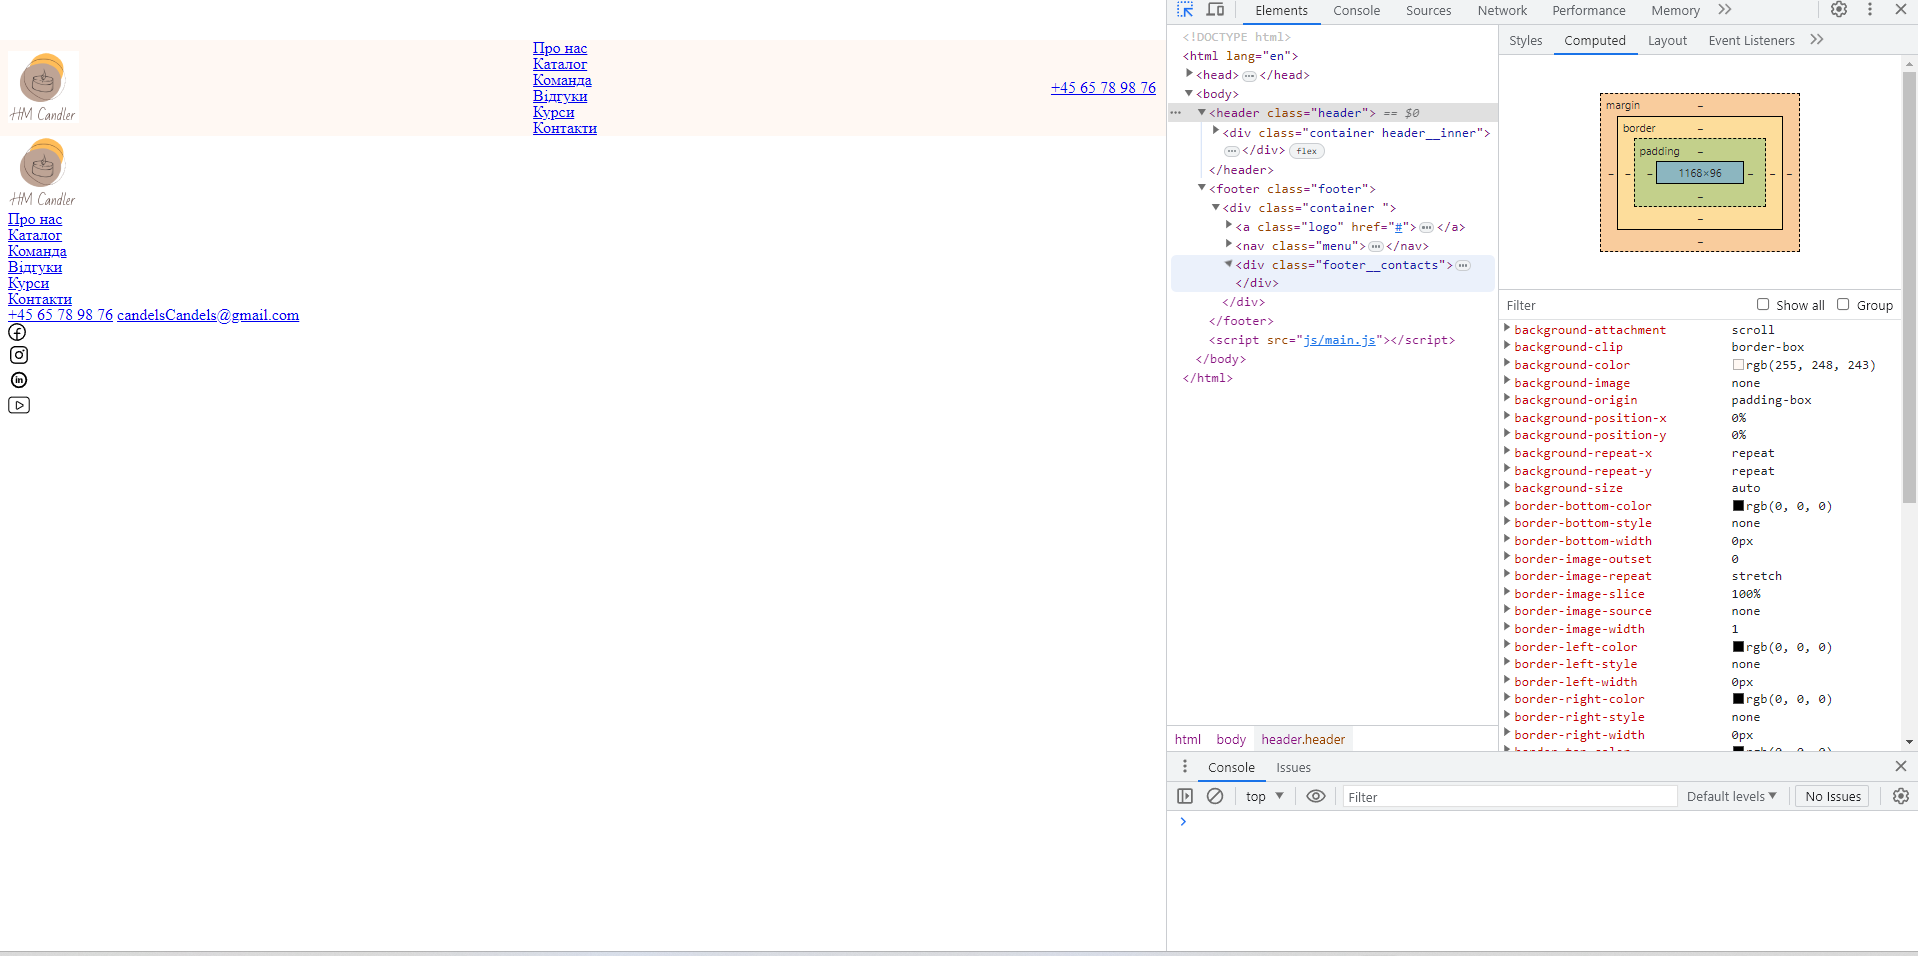Show more DevTools panels chevron
This screenshot has width=1918, height=956.
(x=1725, y=10)
